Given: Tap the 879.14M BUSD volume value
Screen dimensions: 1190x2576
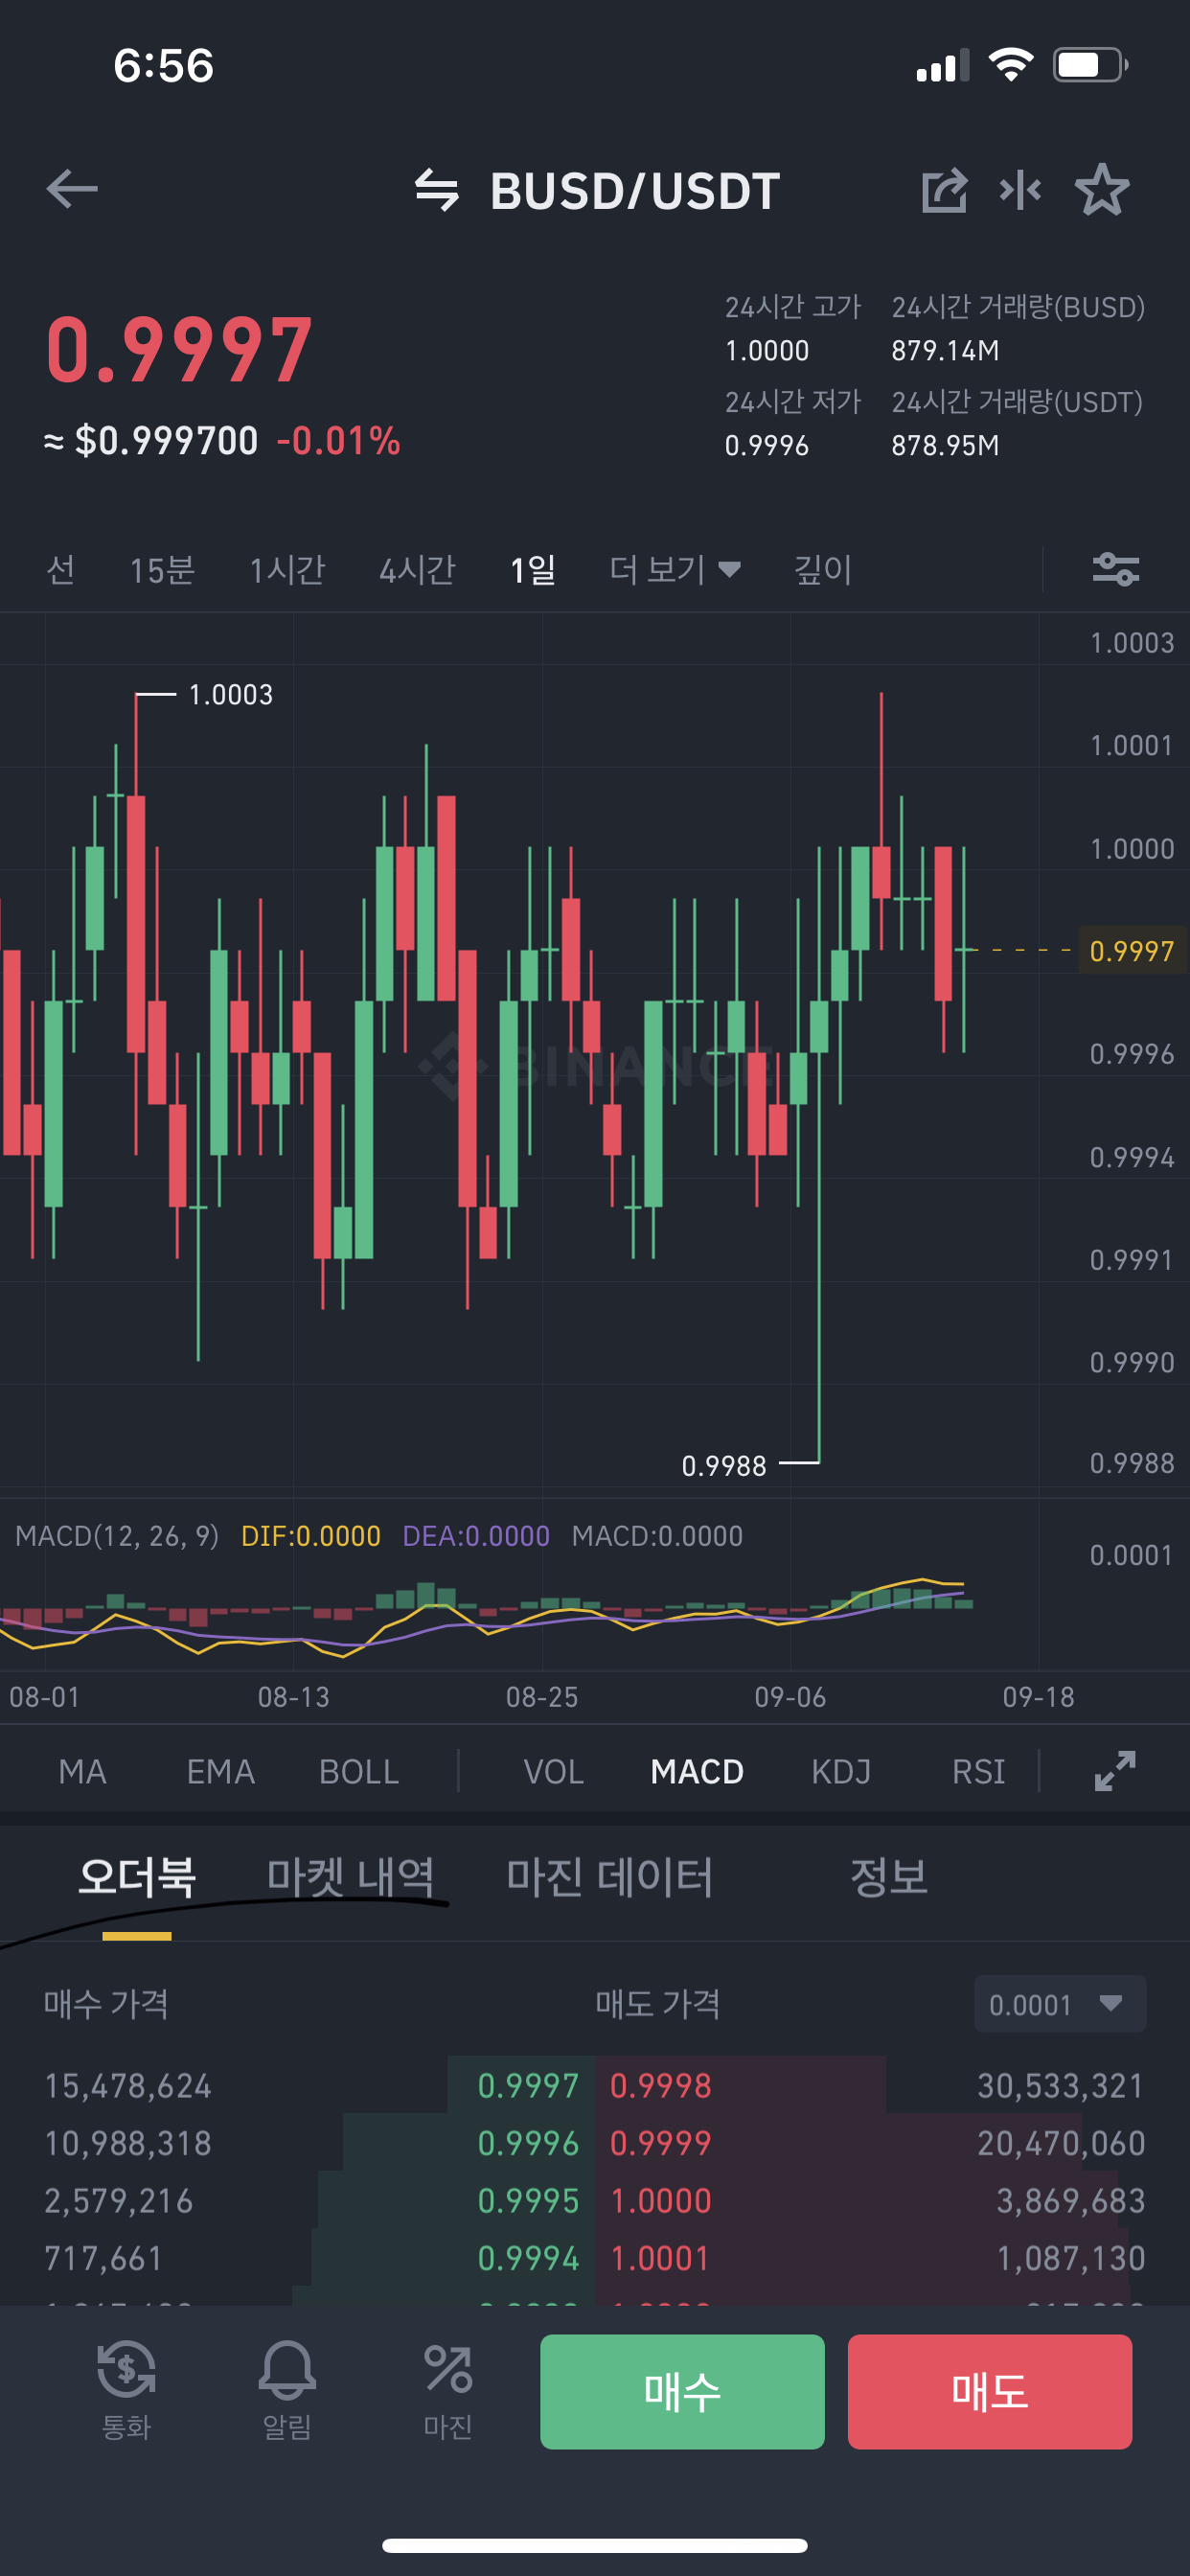Looking at the screenshot, I should tap(945, 351).
